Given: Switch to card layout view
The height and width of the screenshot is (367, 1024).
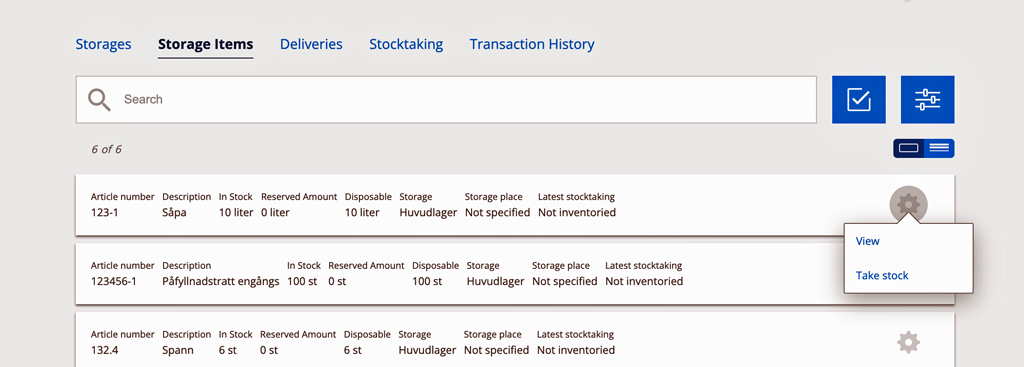Looking at the screenshot, I should [x=908, y=148].
